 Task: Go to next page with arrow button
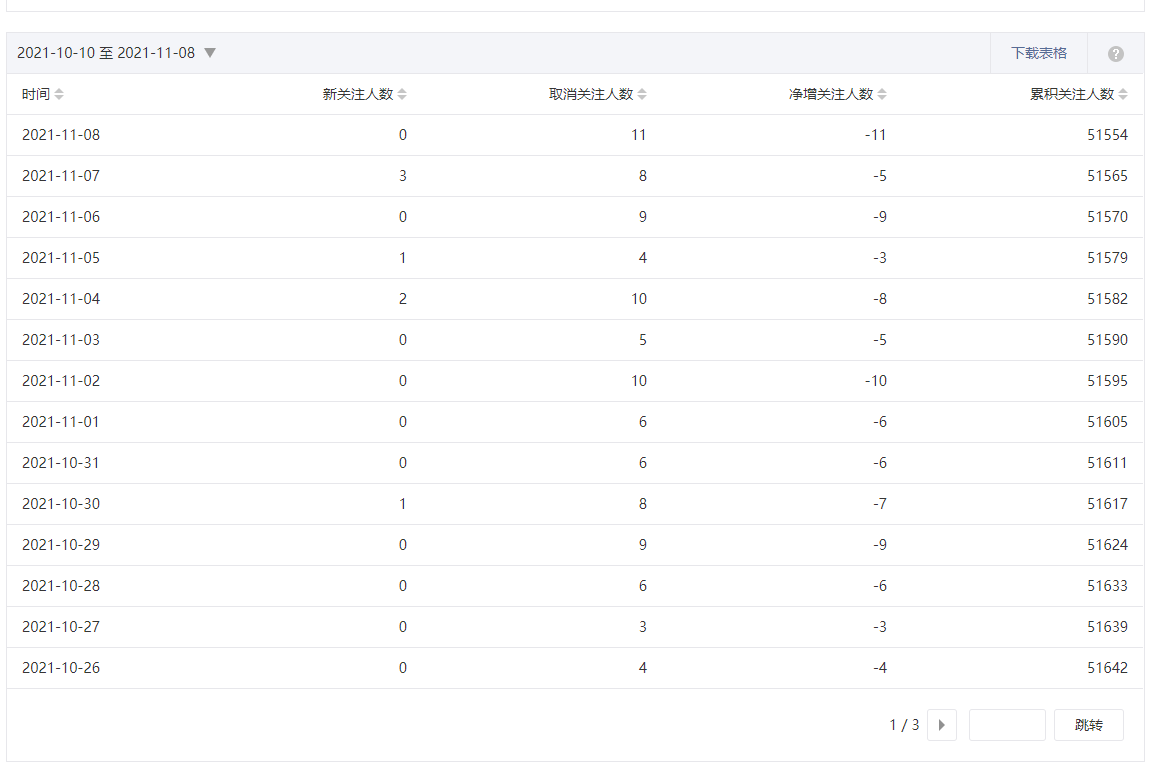942,725
